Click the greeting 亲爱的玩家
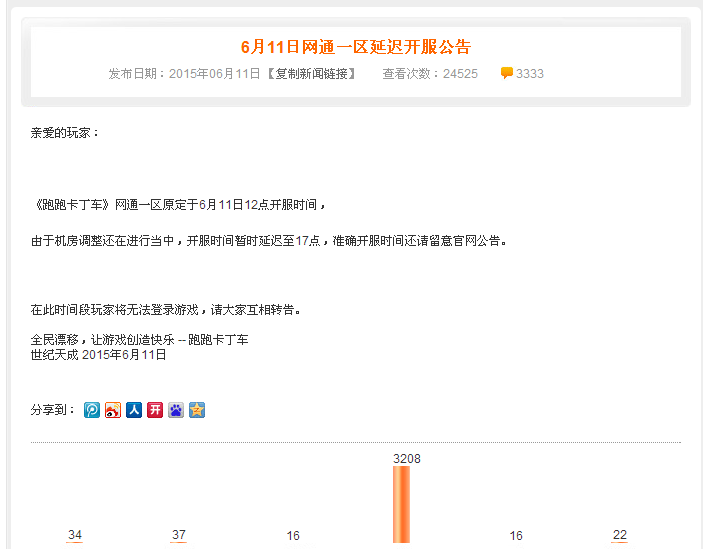 (x=65, y=133)
